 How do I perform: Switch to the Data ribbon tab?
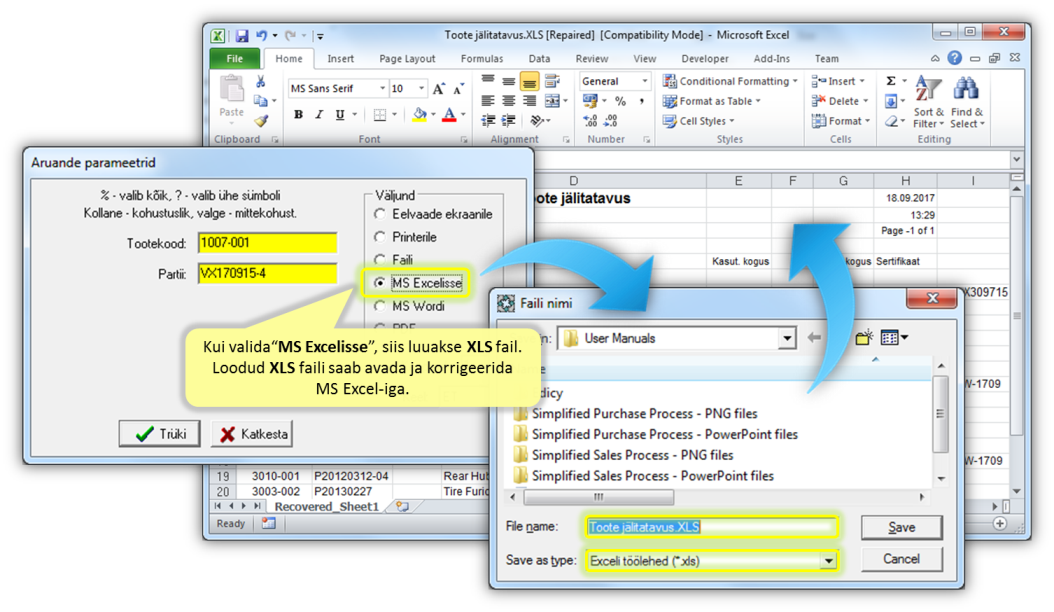(539, 59)
